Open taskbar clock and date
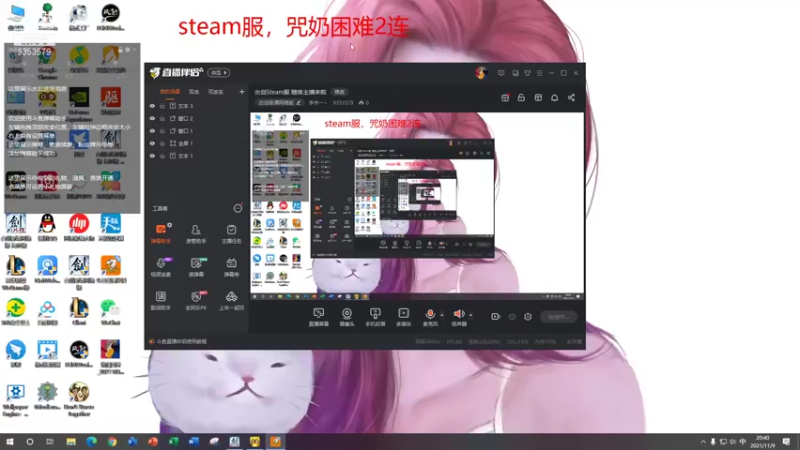Image resolution: width=800 pixels, height=450 pixels. 763,441
